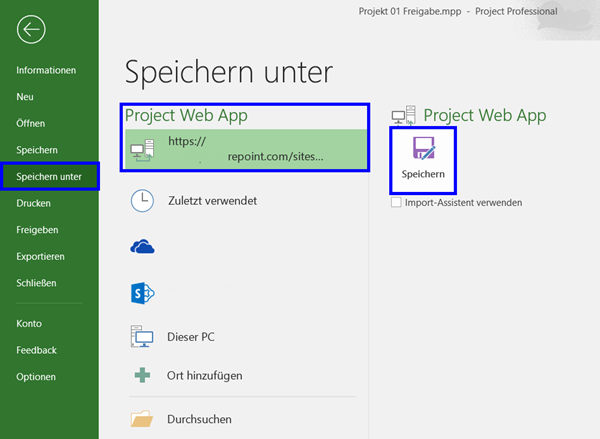Select Exportieren in sidebar
The height and width of the screenshot is (439, 600).
click(x=40, y=256)
